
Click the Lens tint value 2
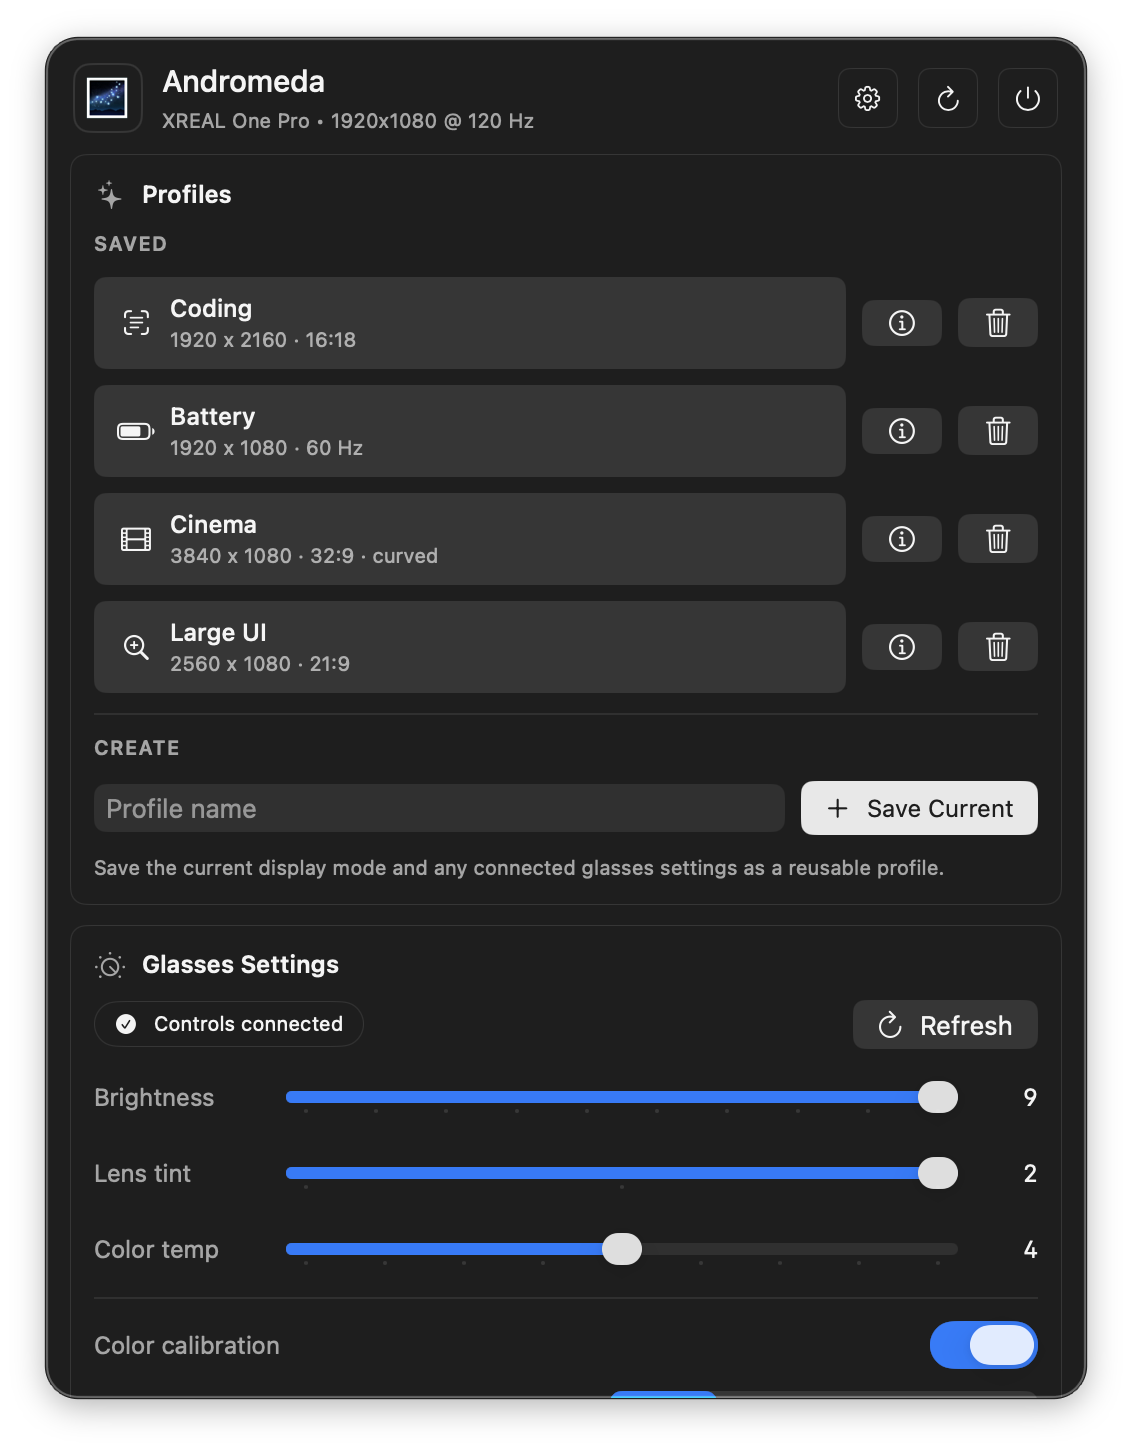pyautogui.click(x=1030, y=1174)
